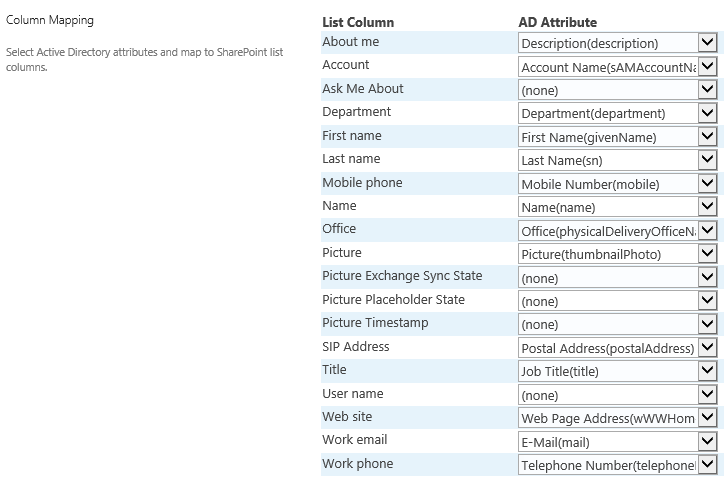Open the Web site attribute dropdown
This screenshot has height=479, width=724.
click(x=708, y=418)
